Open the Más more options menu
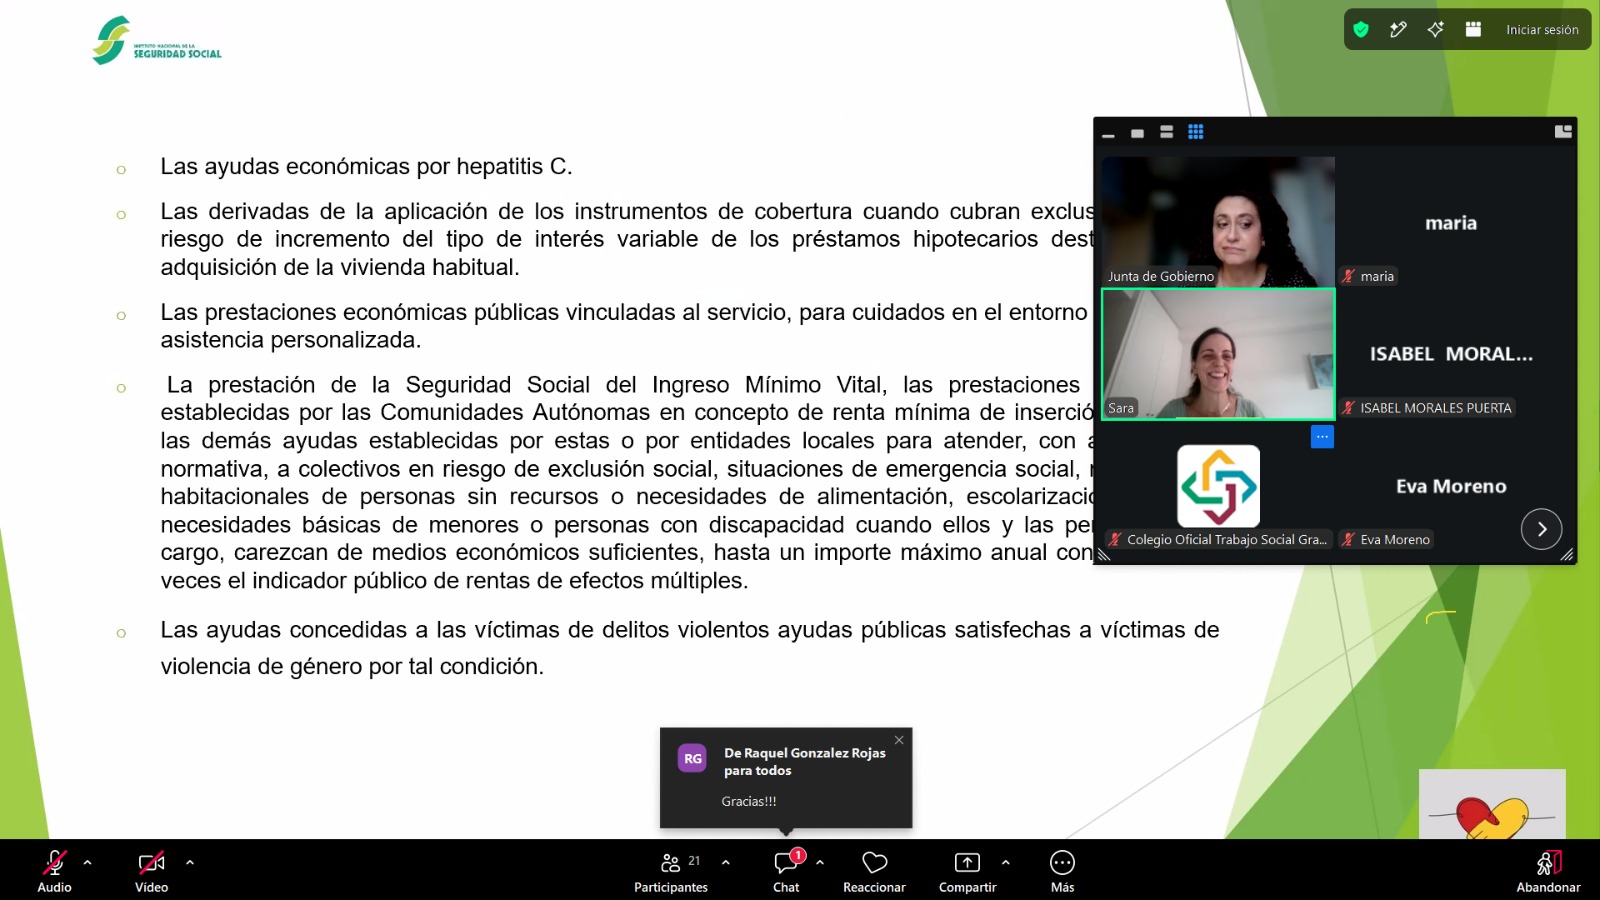This screenshot has width=1600, height=900. pyautogui.click(x=1062, y=871)
